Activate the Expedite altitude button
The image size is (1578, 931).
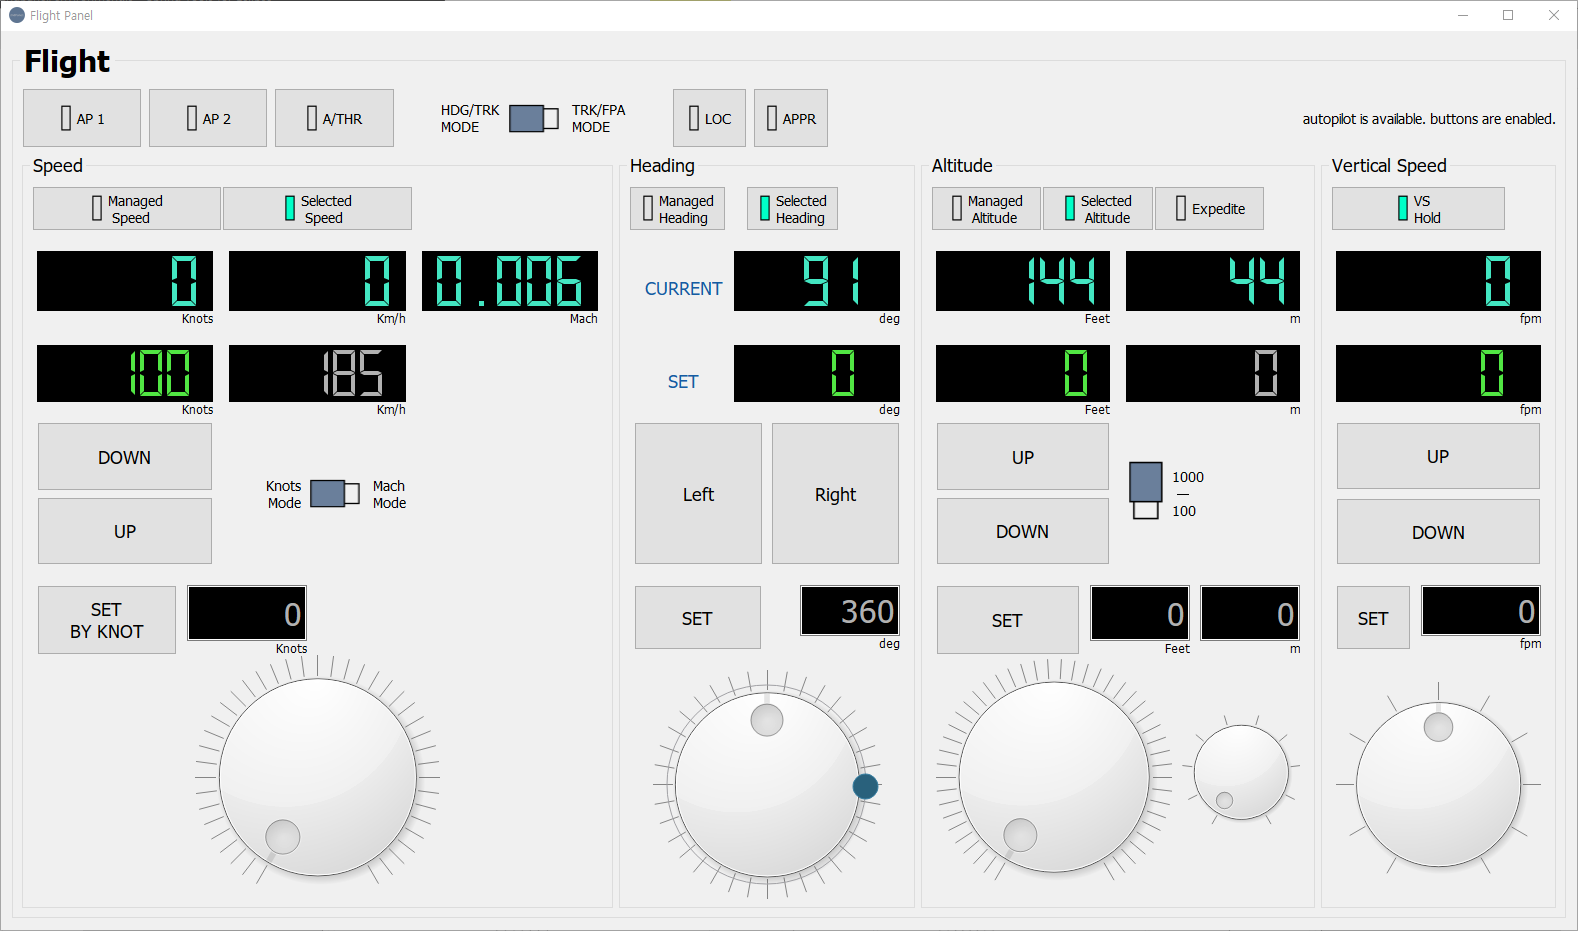[x=1209, y=209]
